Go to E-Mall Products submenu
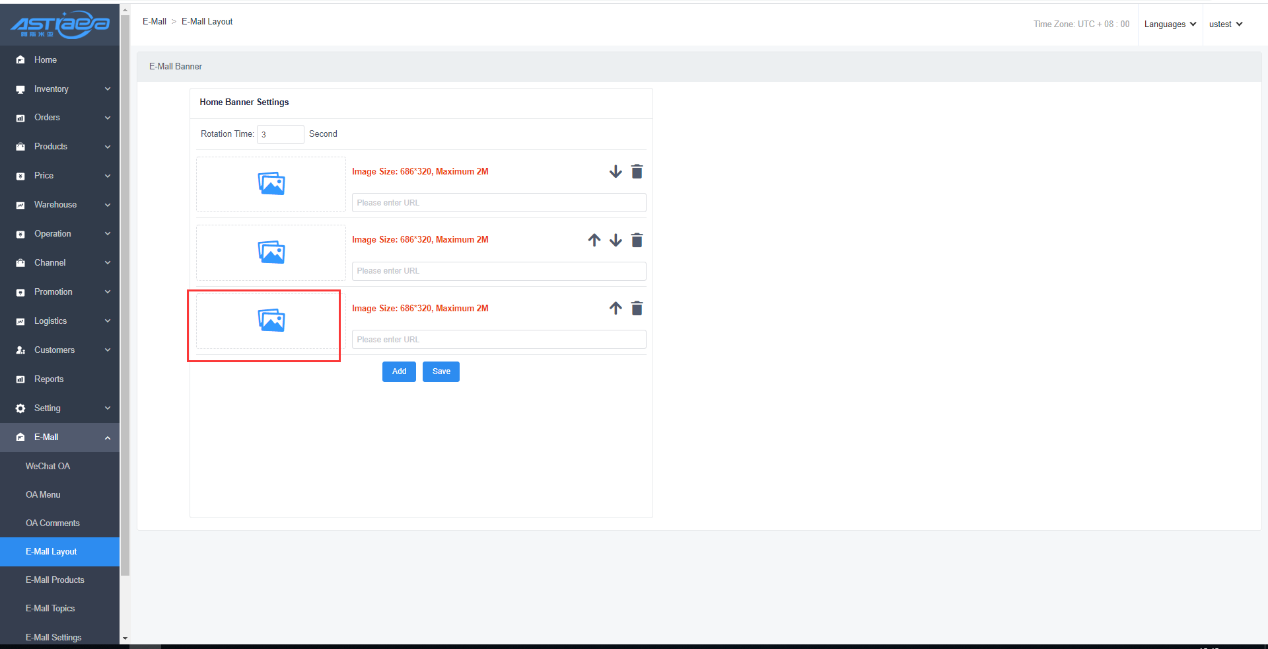 click(x=55, y=580)
